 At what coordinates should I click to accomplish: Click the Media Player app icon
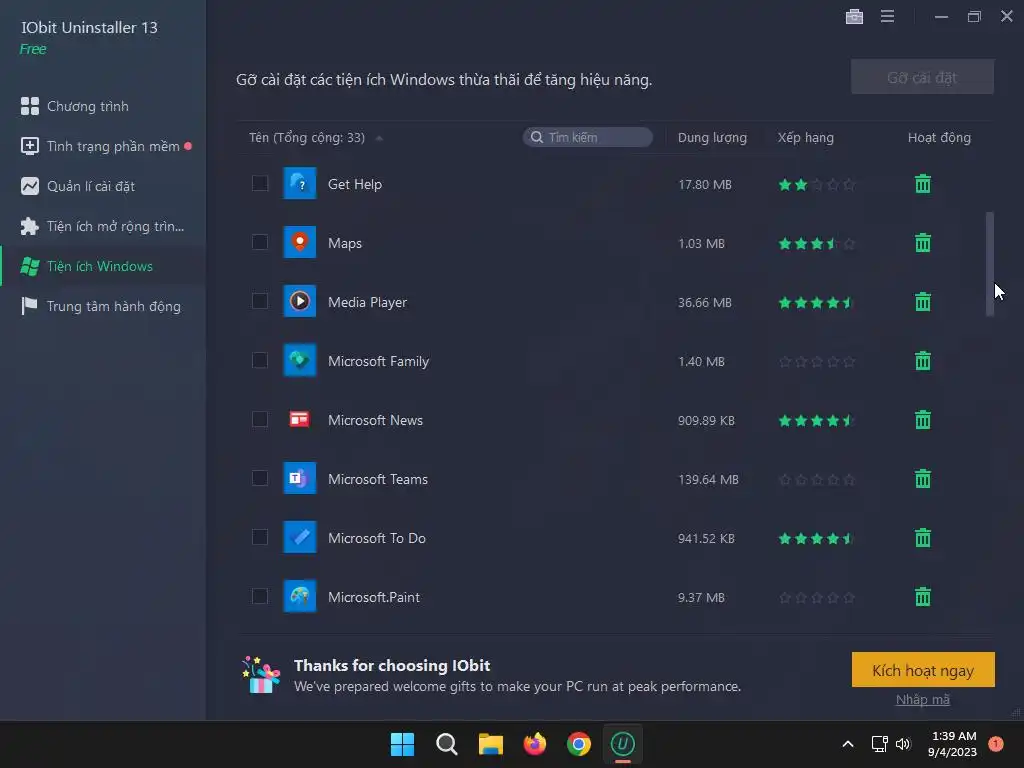[300, 301]
